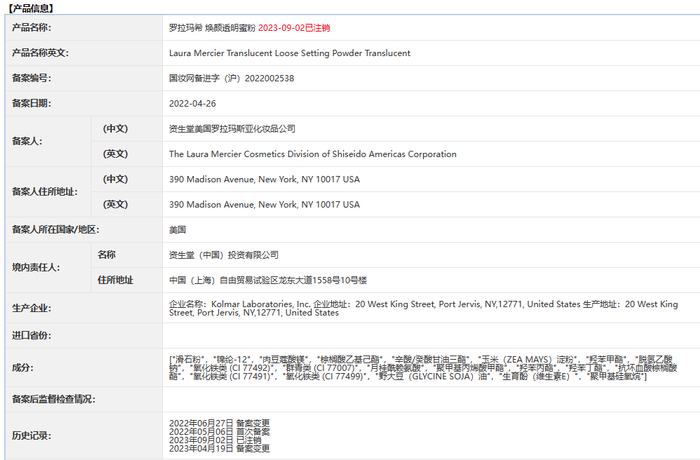
Task: Select the 备案编号 label
Action: click(x=31, y=78)
